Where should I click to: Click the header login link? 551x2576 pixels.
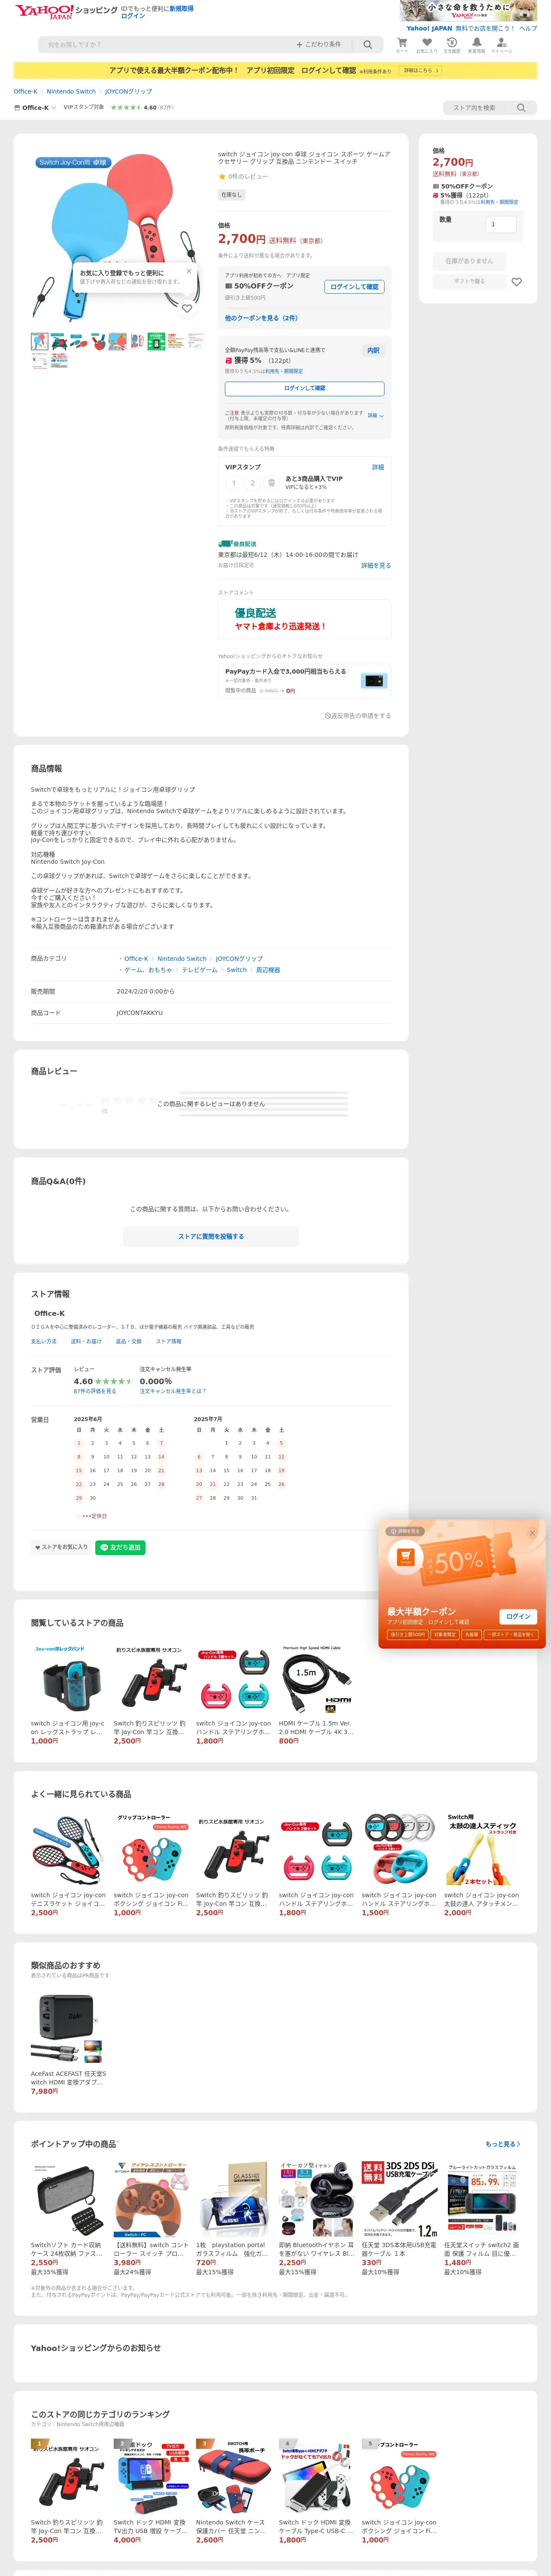pyautogui.click(x=133, y=16)
